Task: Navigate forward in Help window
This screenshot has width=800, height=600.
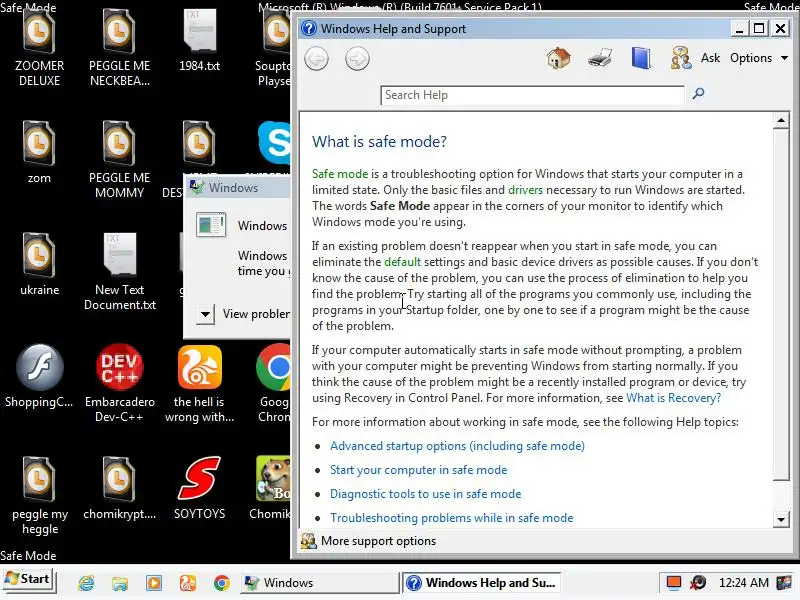Action: pyautogui.click(x=357, y=59)
